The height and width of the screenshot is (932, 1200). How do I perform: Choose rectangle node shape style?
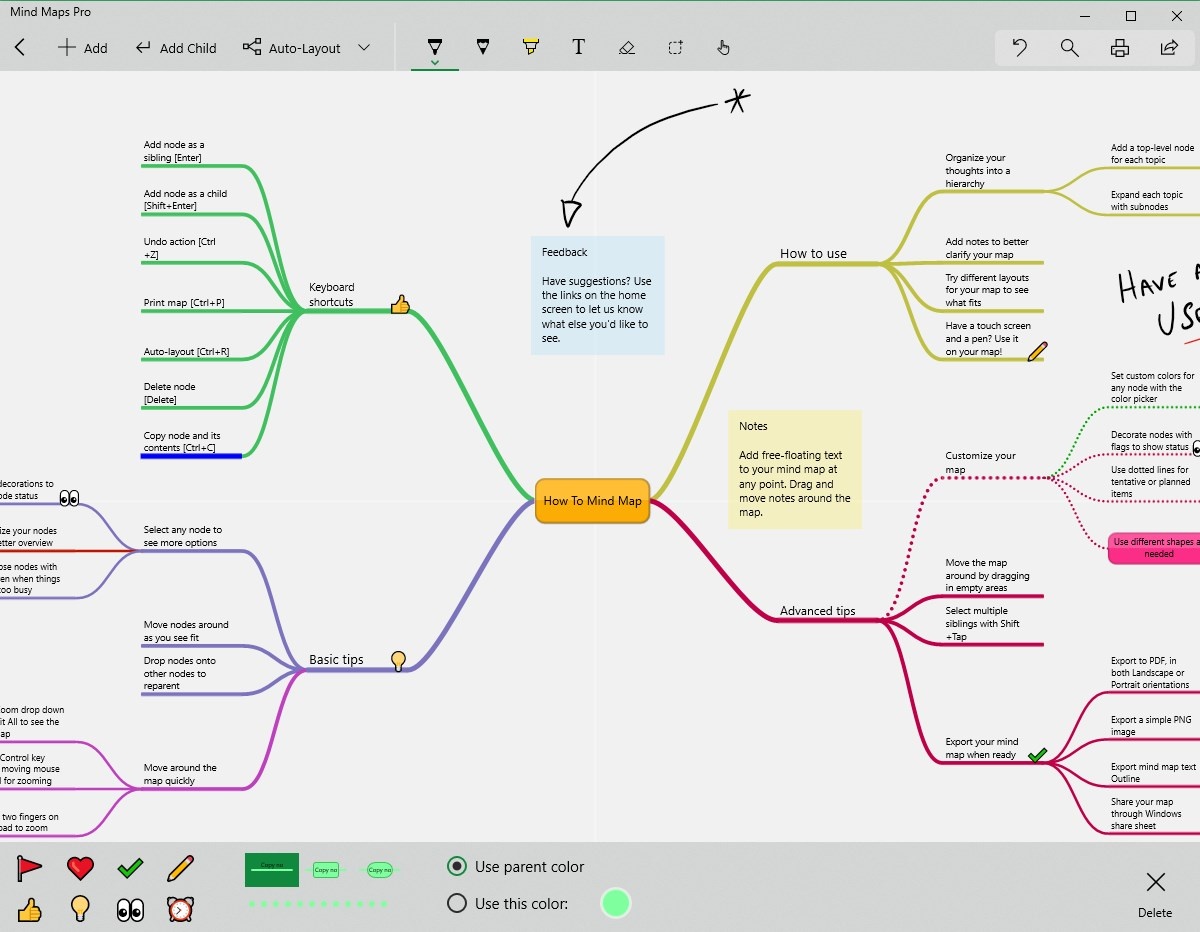(326, 870)
